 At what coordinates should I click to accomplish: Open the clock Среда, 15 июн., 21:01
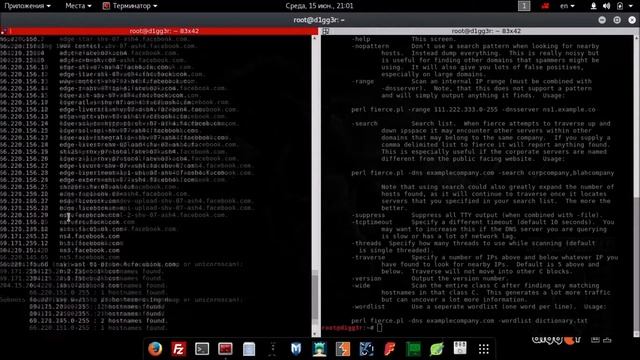[319, 6]
